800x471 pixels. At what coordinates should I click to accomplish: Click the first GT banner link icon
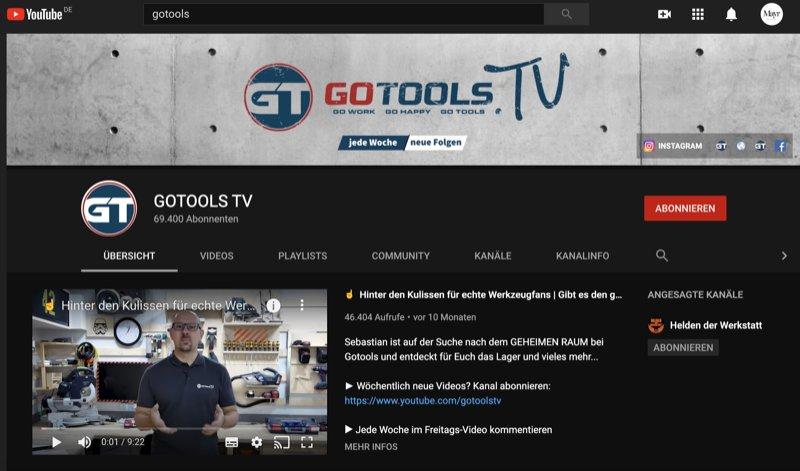pyautogui.click(x=720, y=146)
